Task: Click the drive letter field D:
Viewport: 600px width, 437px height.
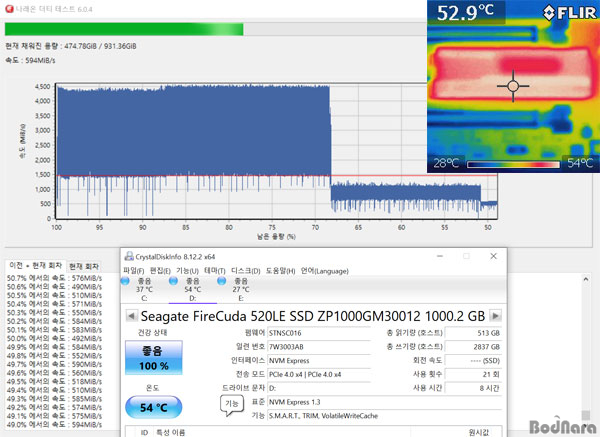Action: 319,388
